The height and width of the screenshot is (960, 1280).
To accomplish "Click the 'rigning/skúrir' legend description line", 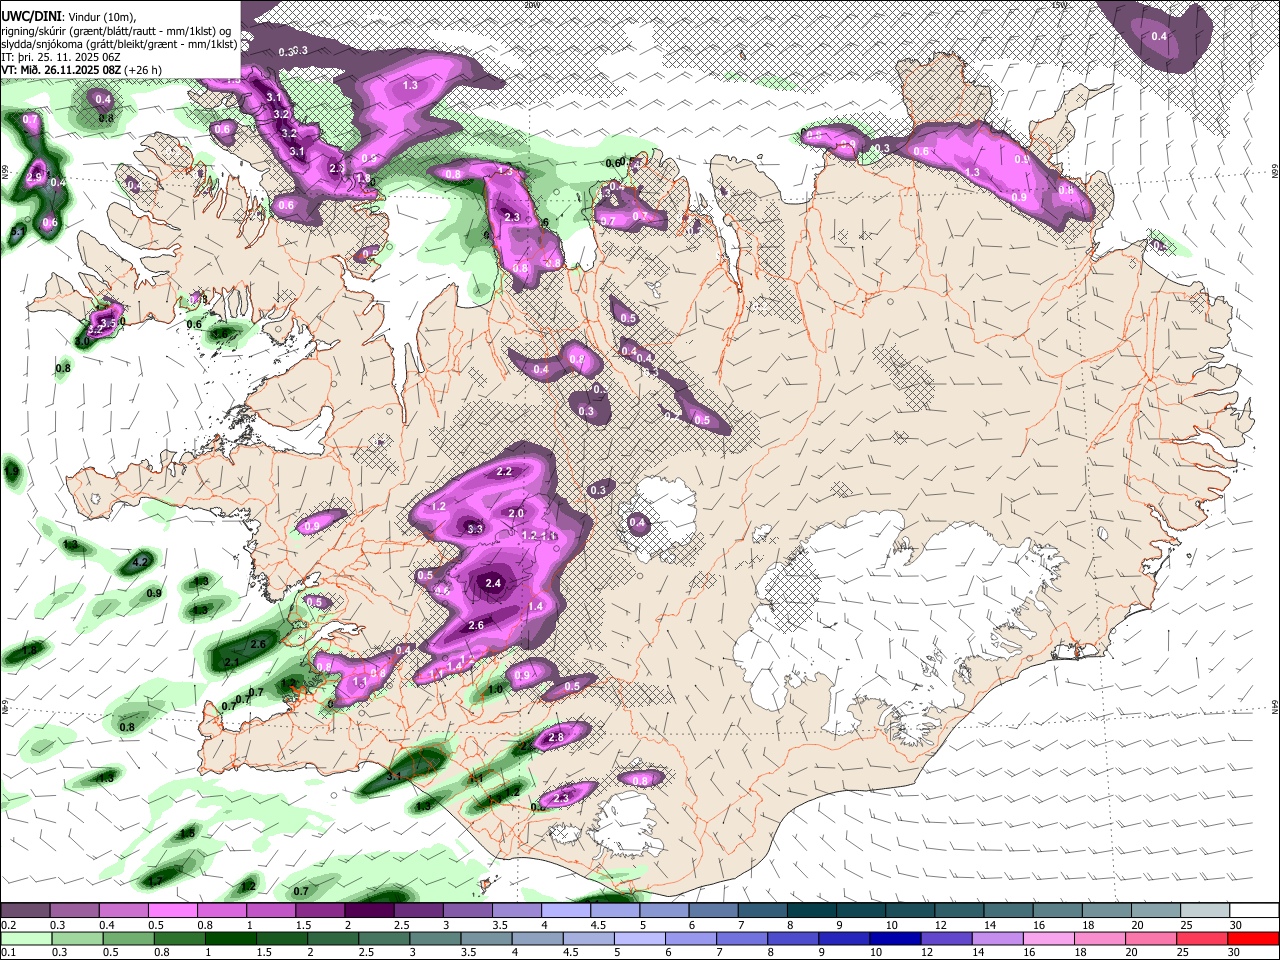I will [x=118, y=30].
